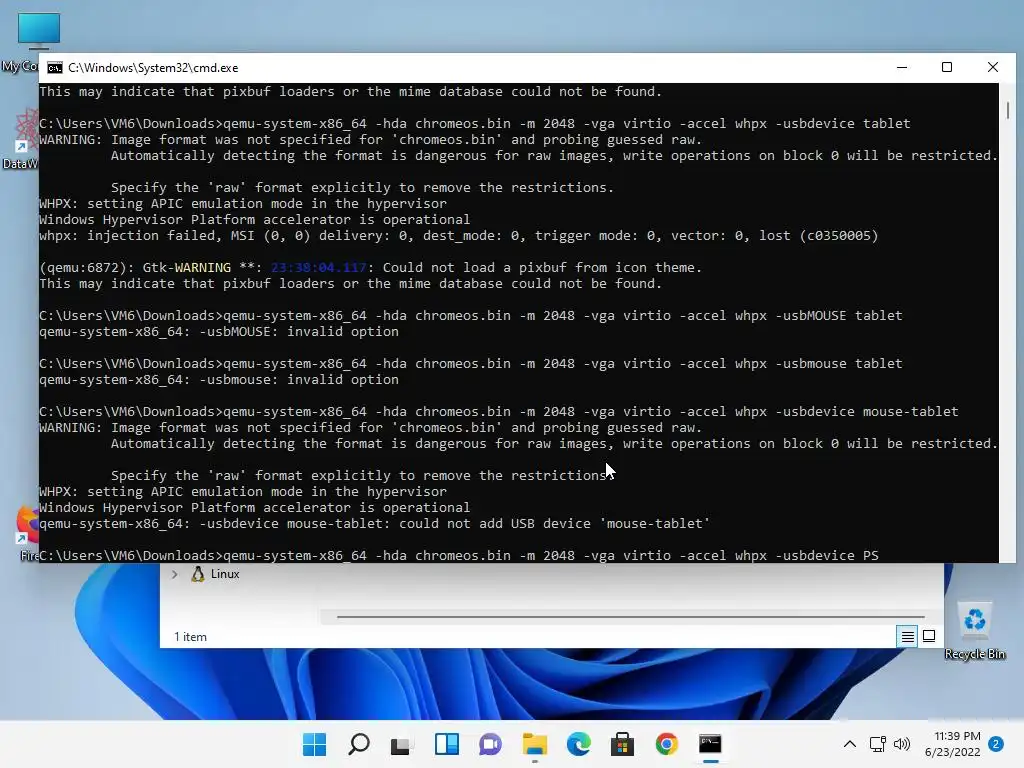
Task: Click 'could not add USB device' error line
Action: pyautogui.click(x=374, y=524)
